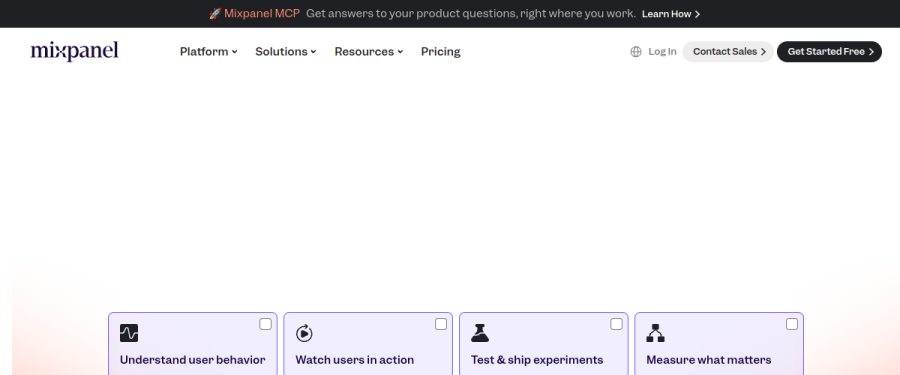The width and height of the screenshot is (900, 375).
Task: Click the waveform icon on Understand user behavior
Action: [x=129, y=333]
